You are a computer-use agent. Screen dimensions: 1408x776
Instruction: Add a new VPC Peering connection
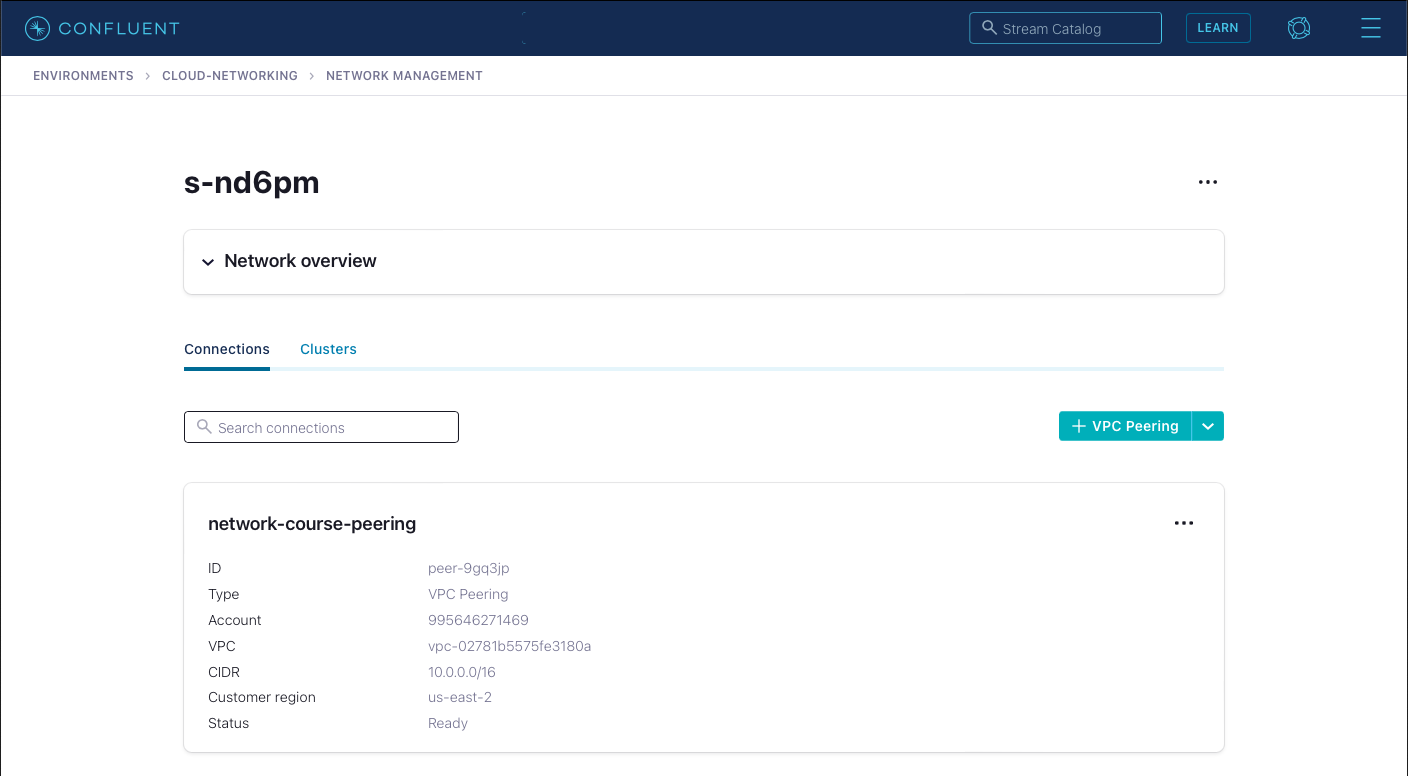coord(1125,426)
